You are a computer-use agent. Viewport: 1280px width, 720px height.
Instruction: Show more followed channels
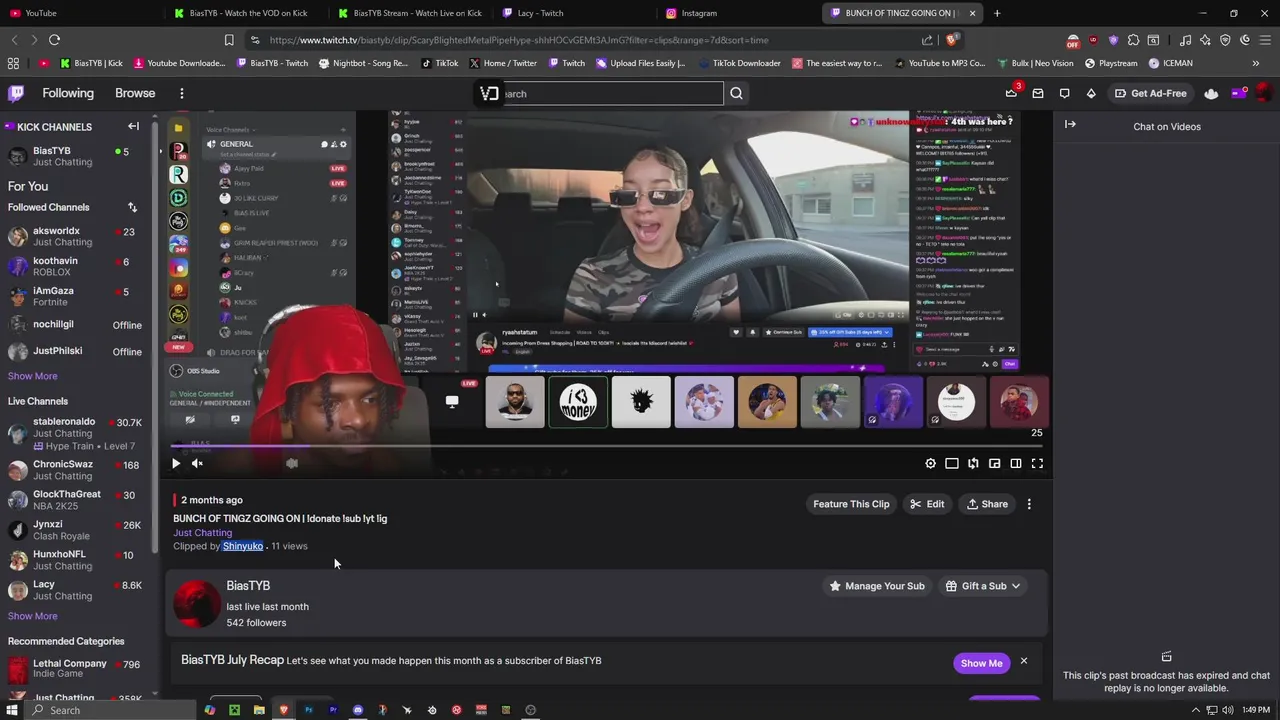33,376
